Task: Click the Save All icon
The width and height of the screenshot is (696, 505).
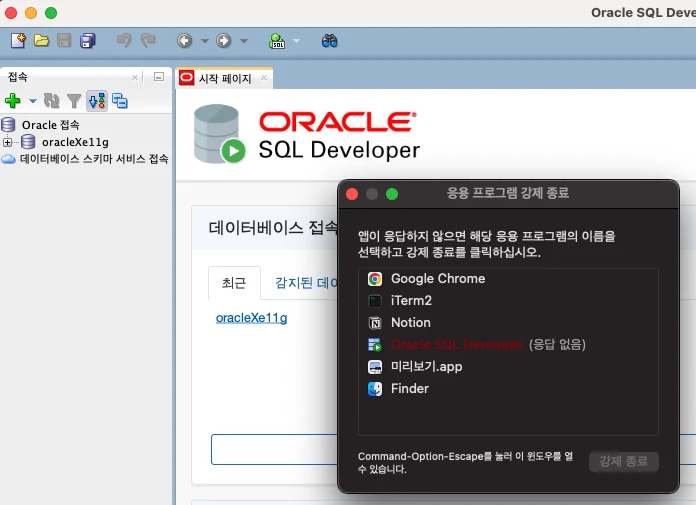Action: coord(87,41)
